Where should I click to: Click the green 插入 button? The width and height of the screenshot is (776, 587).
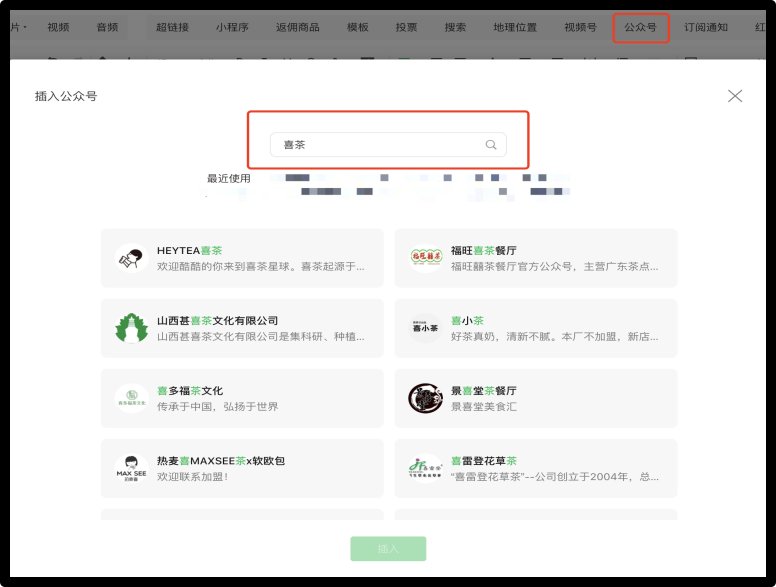[388, 548]
